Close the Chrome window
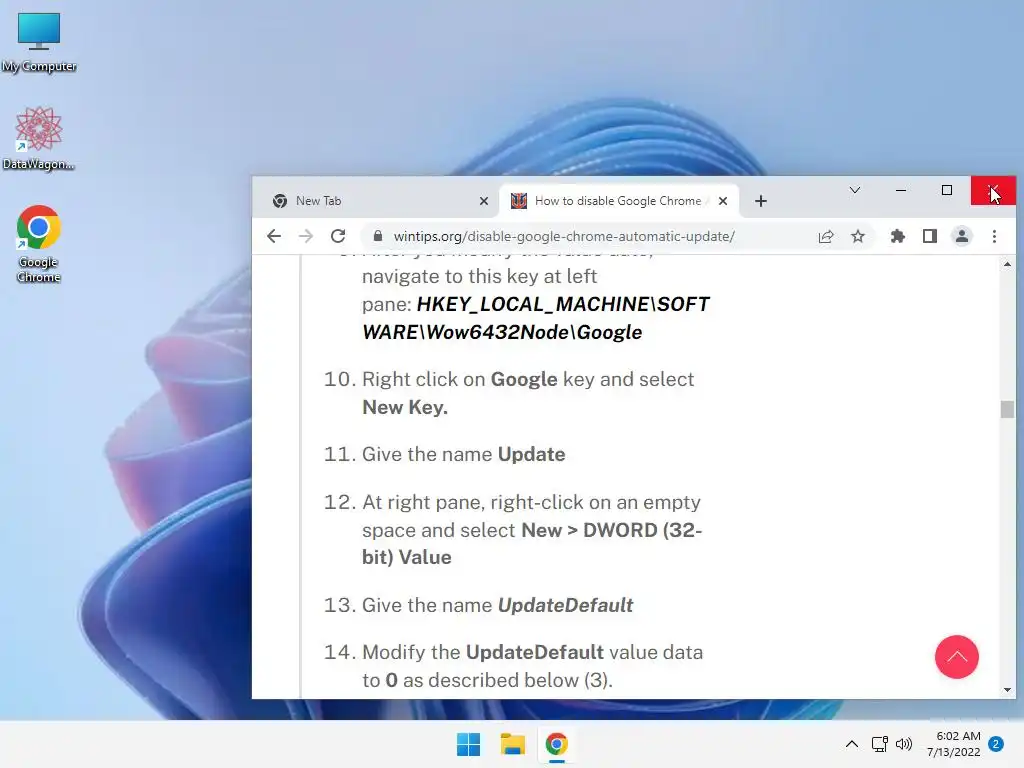This screenshot has width=1024, height=768. (x=993, y=190)
